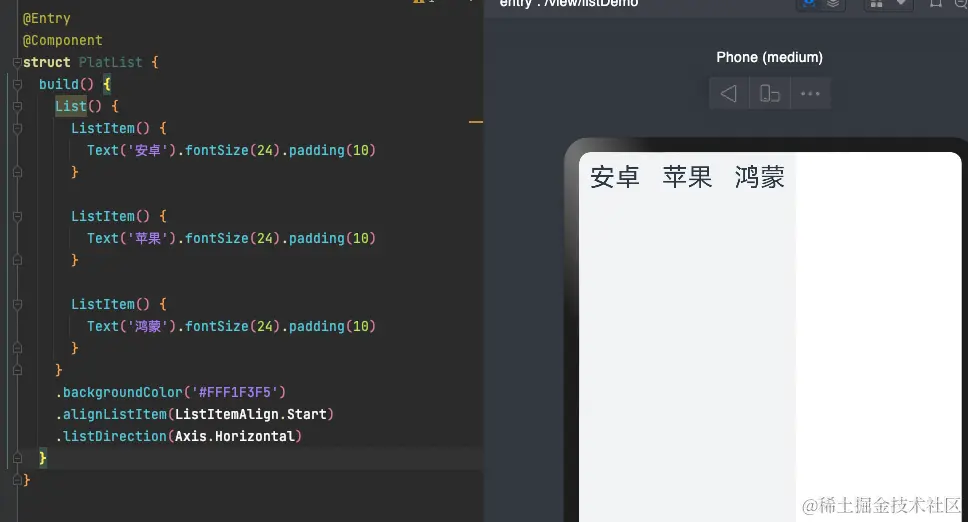Click Text('苹果') in the code

point(132,239)
